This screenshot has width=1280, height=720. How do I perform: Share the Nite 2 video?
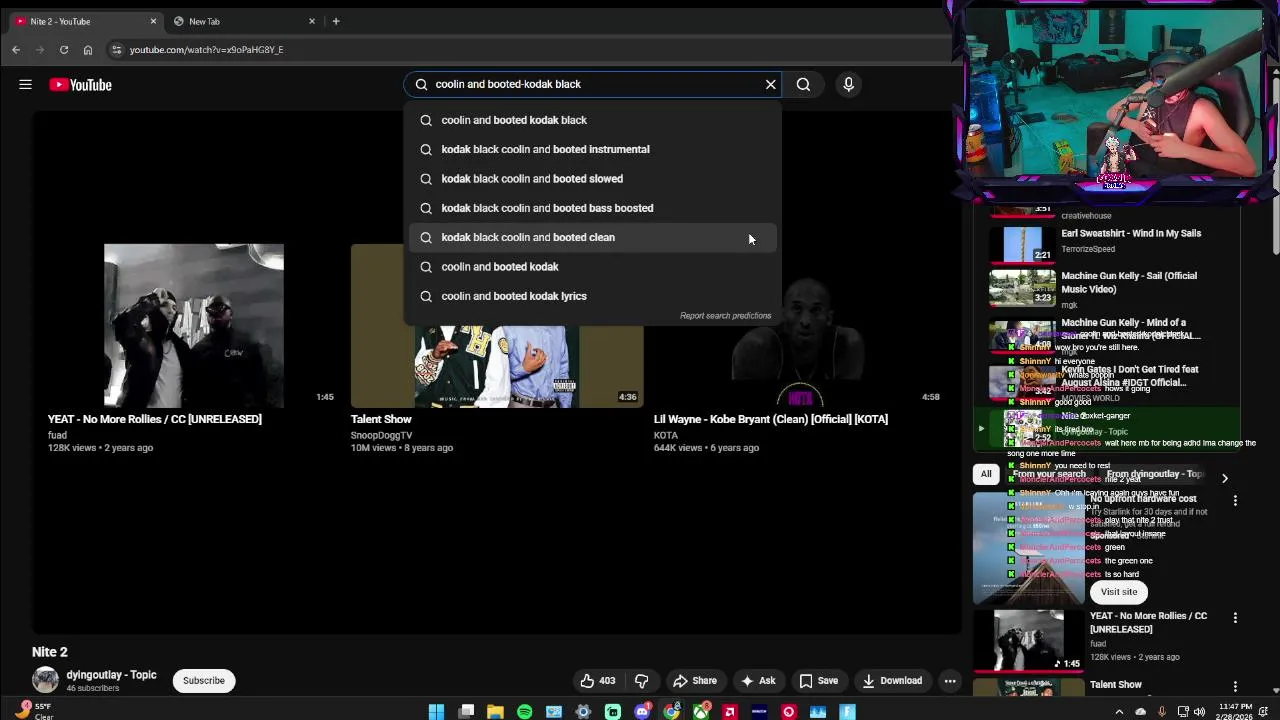coord(695,681)
